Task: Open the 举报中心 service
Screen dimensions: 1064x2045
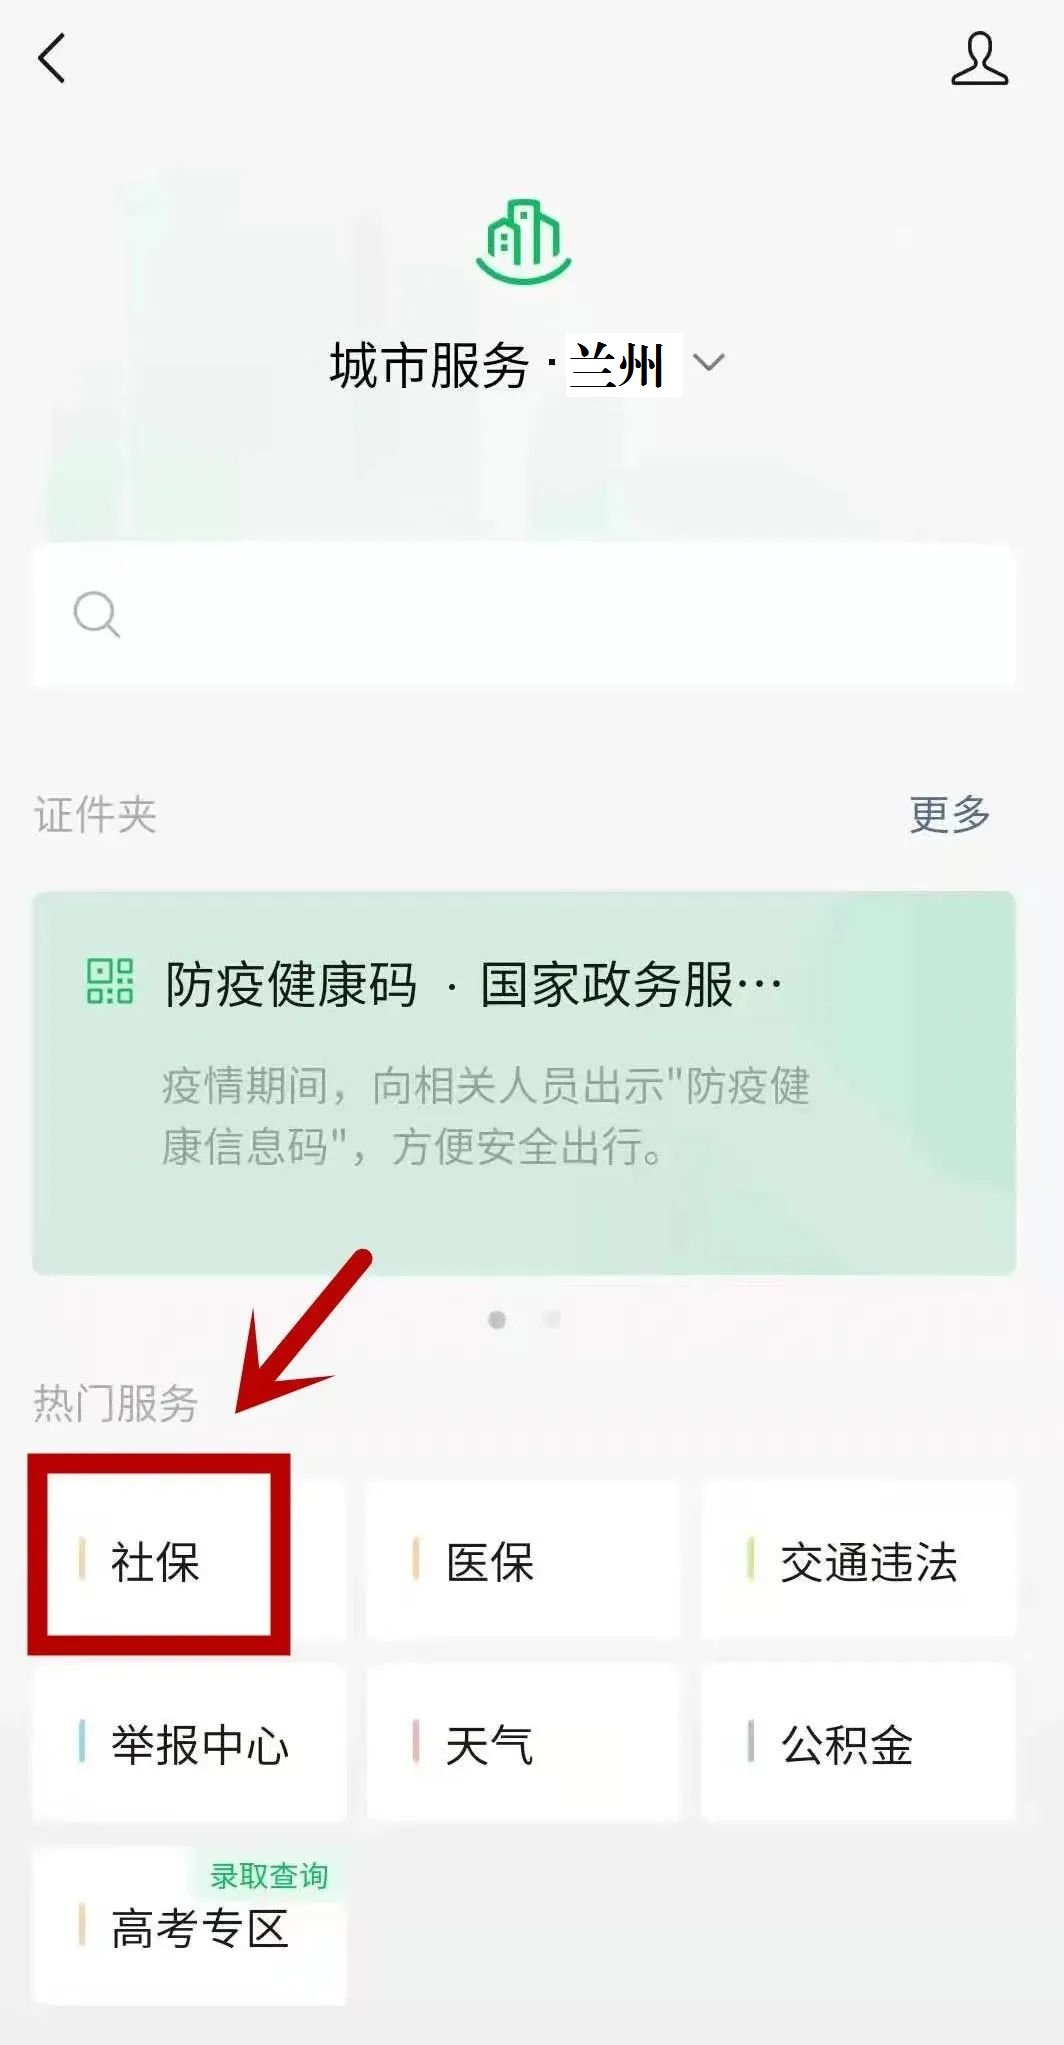Action: pyautogui.click(x=189, y=1743)
